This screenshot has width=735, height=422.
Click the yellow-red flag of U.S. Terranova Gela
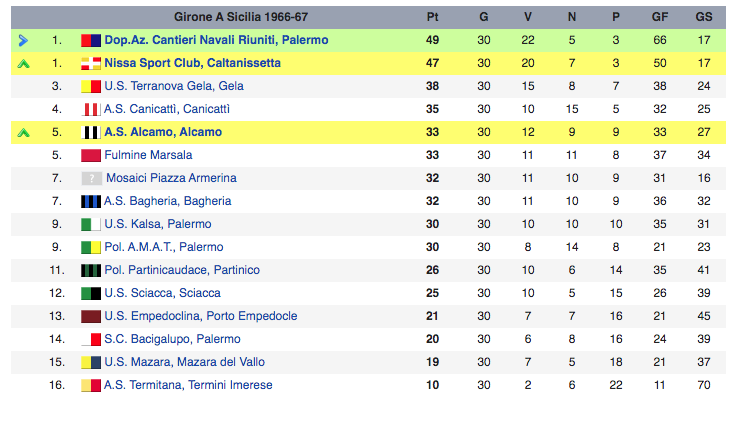tap(91, 86)
